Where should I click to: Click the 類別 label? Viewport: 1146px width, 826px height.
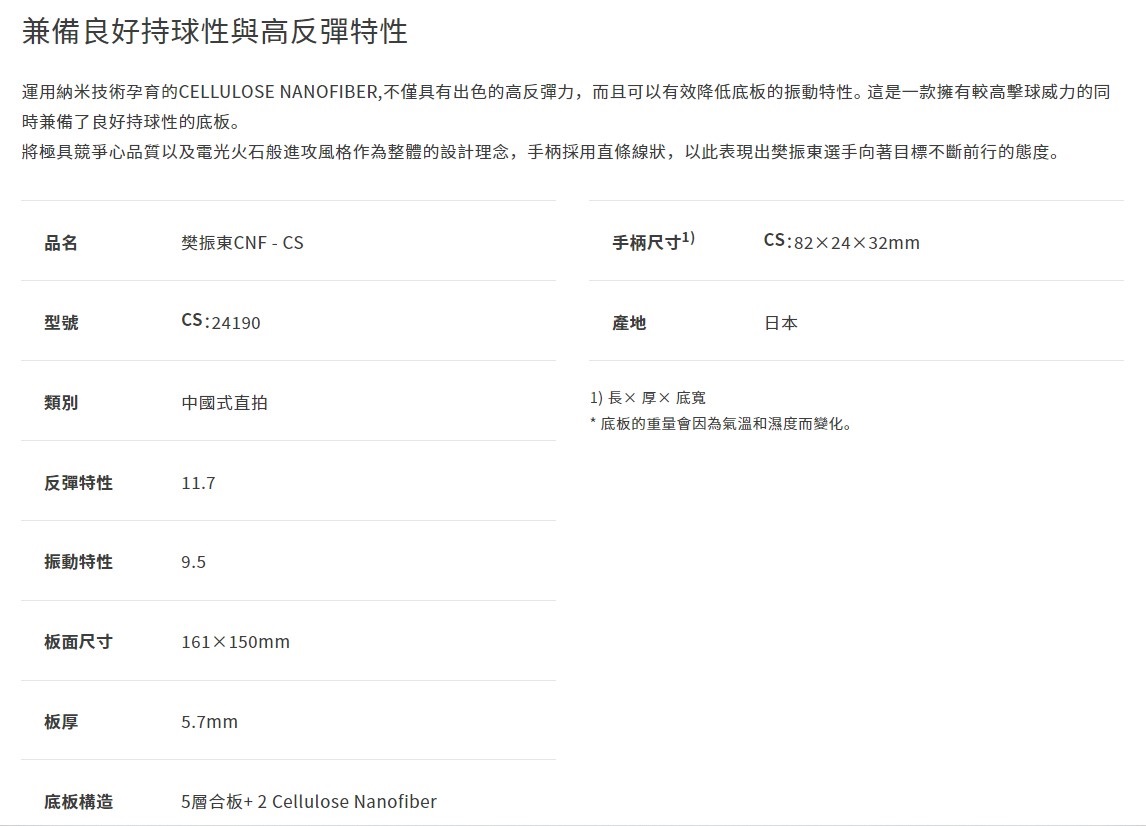pos(61,403)
